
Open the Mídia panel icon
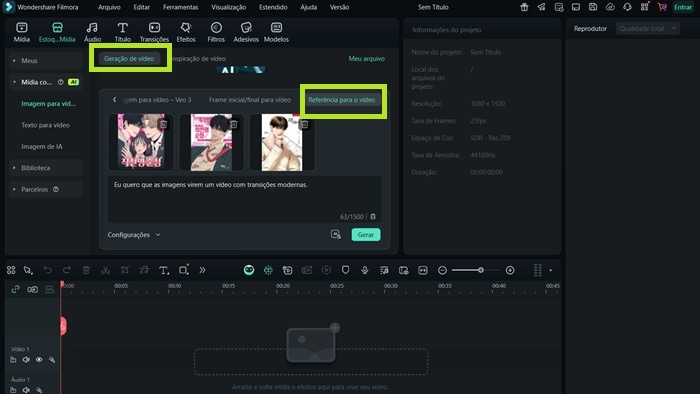tap(21, 28)
